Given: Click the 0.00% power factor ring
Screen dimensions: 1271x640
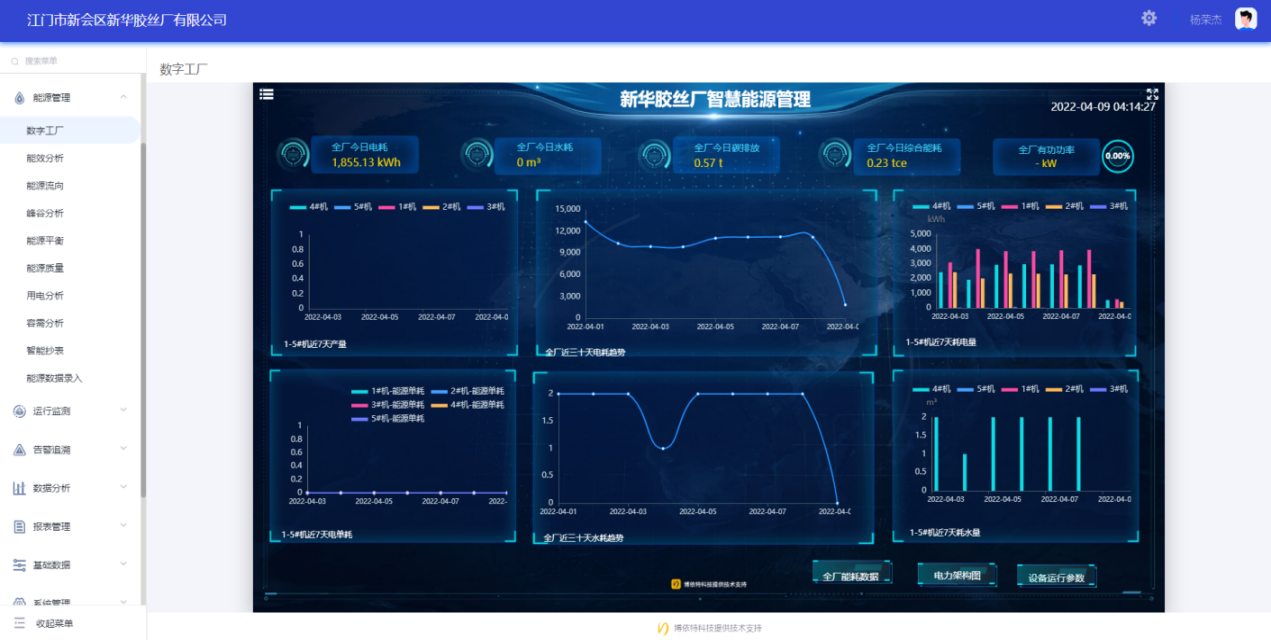Looking at the screenshot, I should click(x=1117, y=156).
